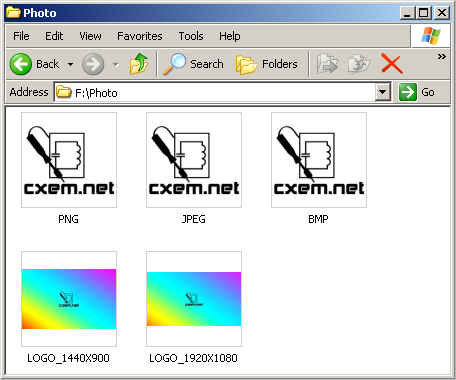Open the Favorites menu
The width and height of the screenshot is (456, 380).
point(140,36)
